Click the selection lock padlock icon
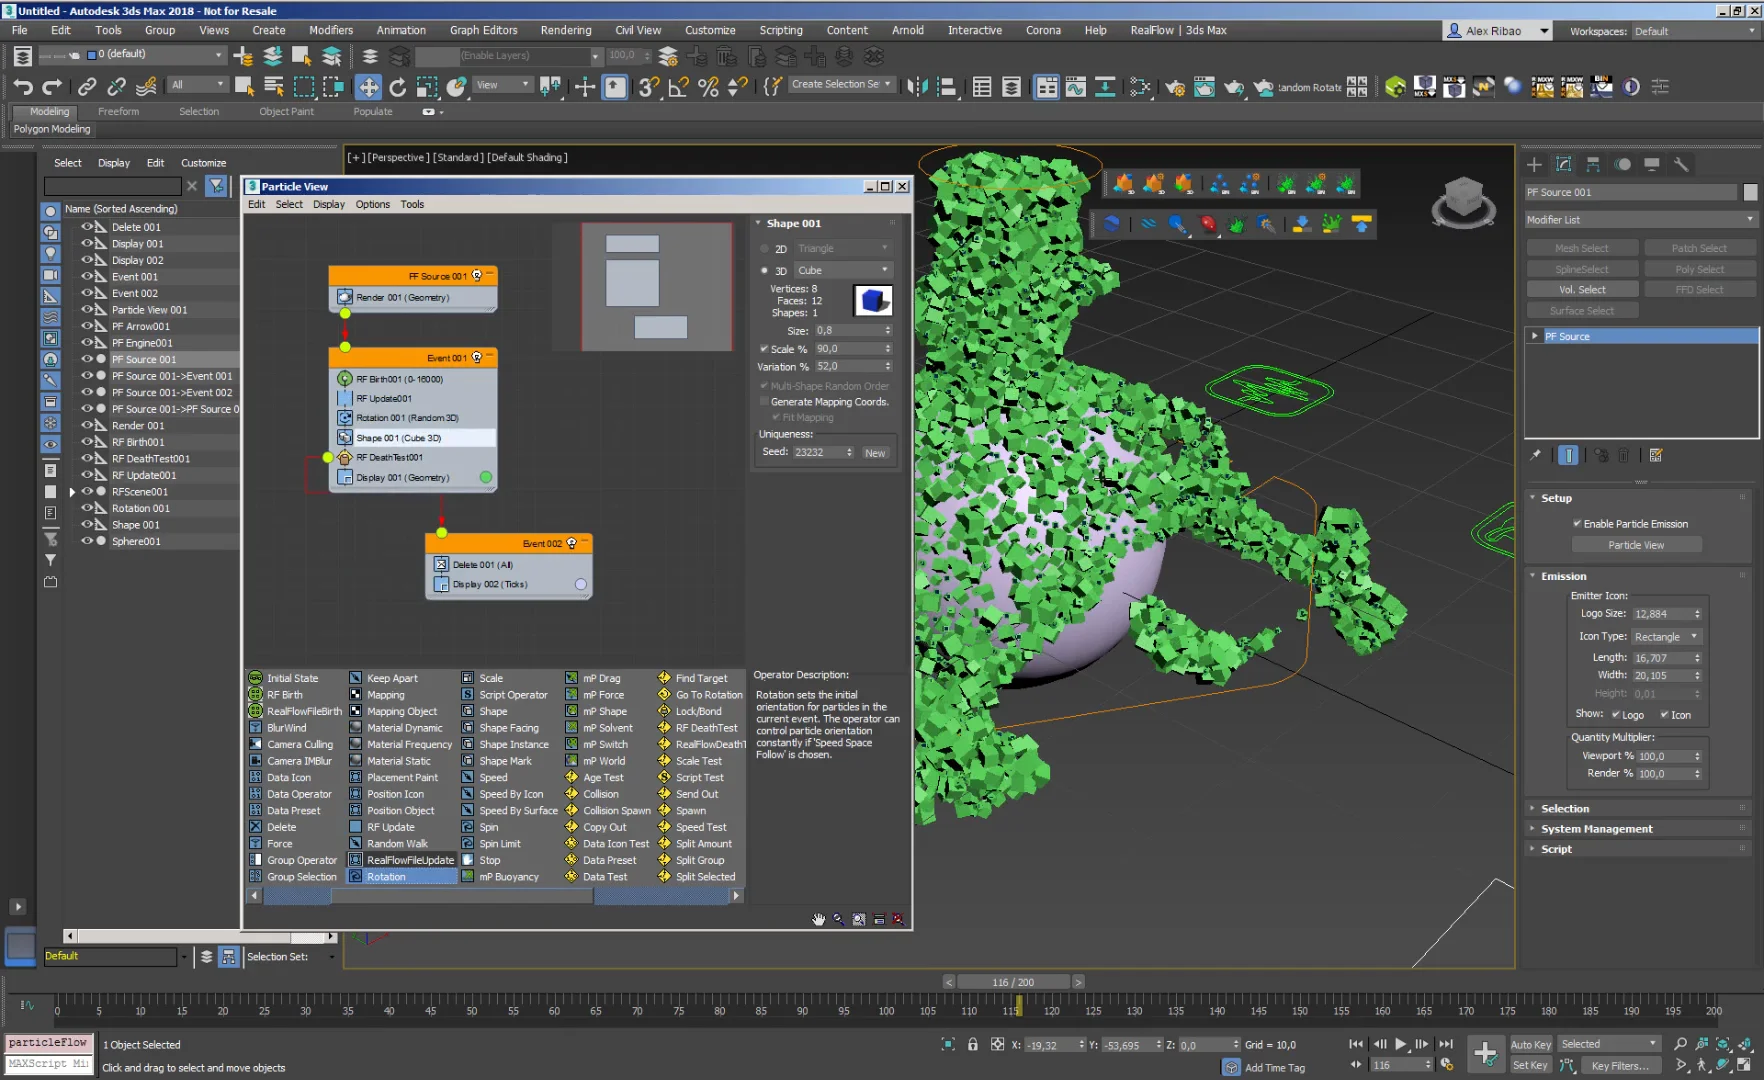Viewport: 1764px width, 1080px height. point(972,1044)
